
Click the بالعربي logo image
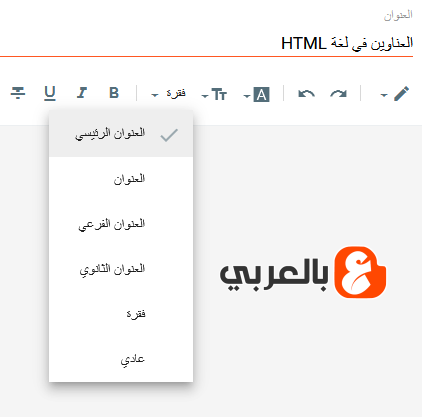303,273
